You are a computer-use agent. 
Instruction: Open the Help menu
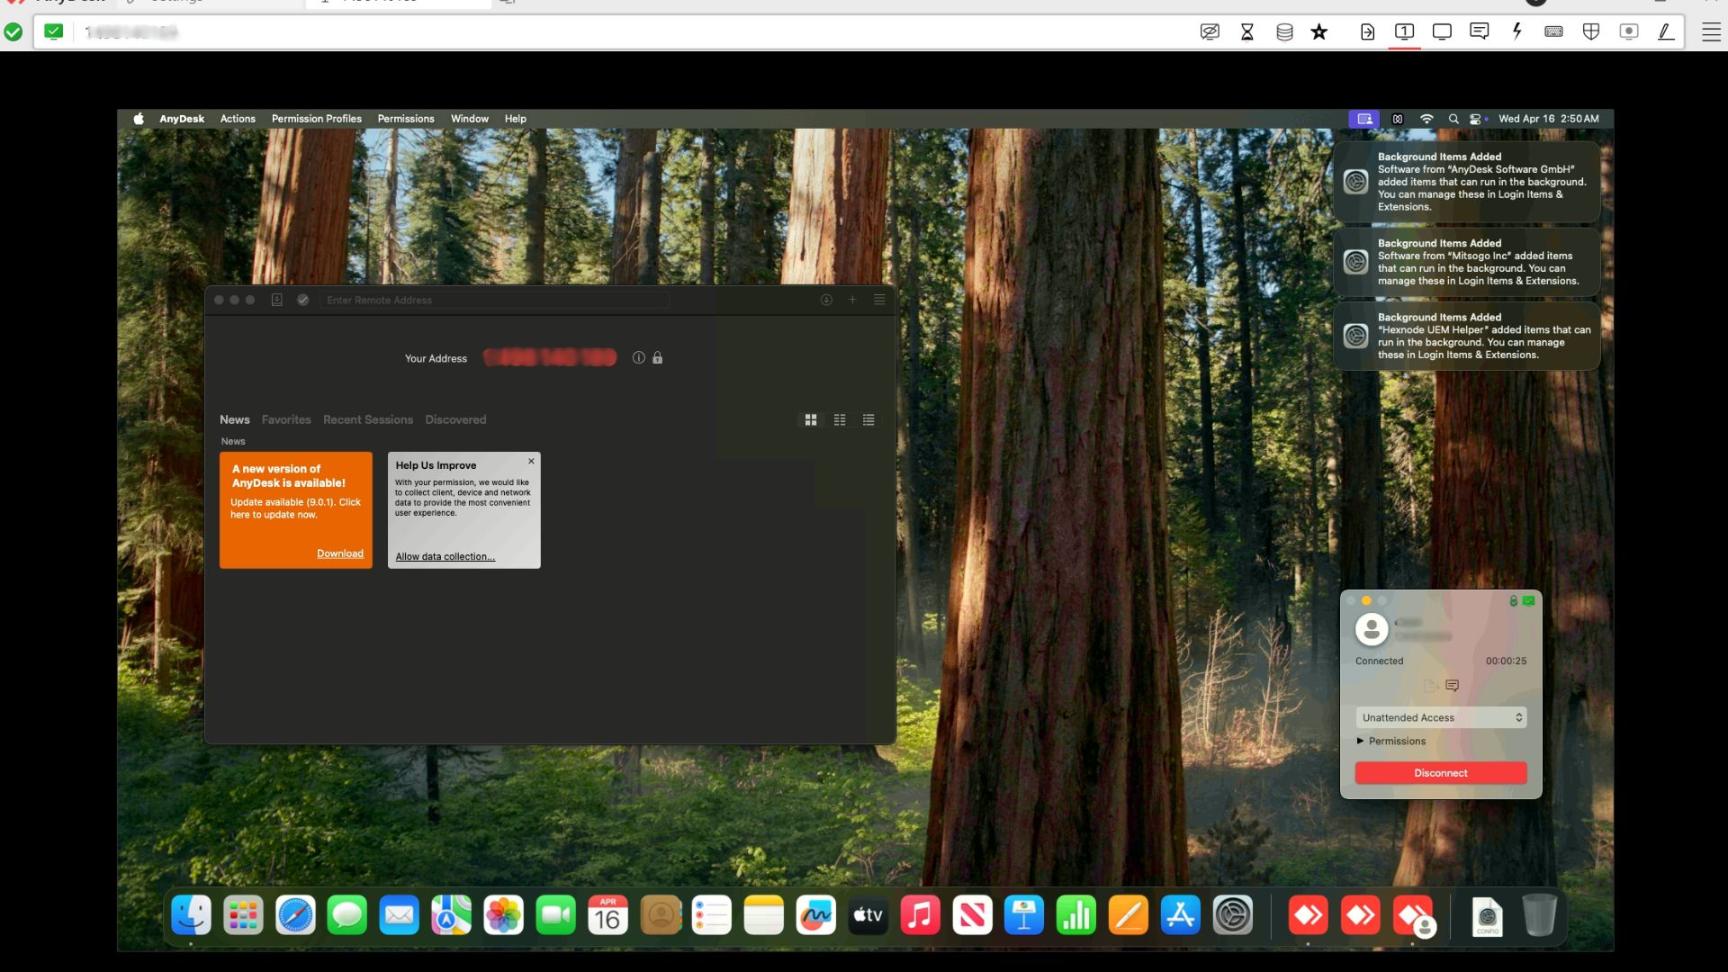tap(515, 118)
